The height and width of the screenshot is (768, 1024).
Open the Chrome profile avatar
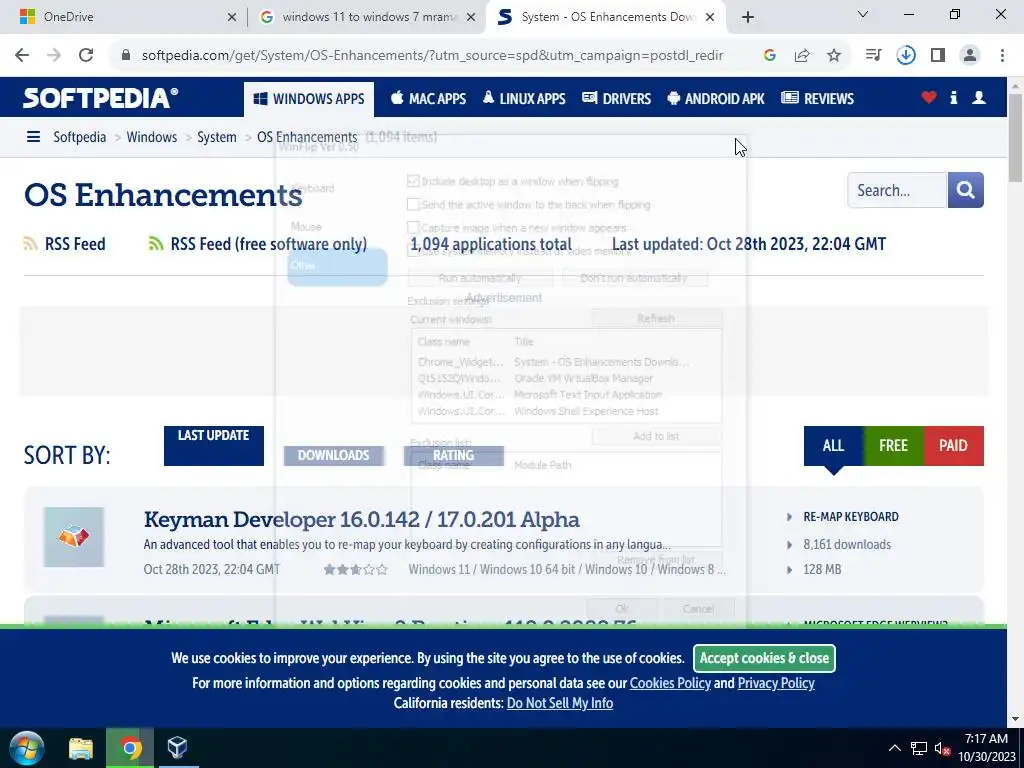pos(970,56)
